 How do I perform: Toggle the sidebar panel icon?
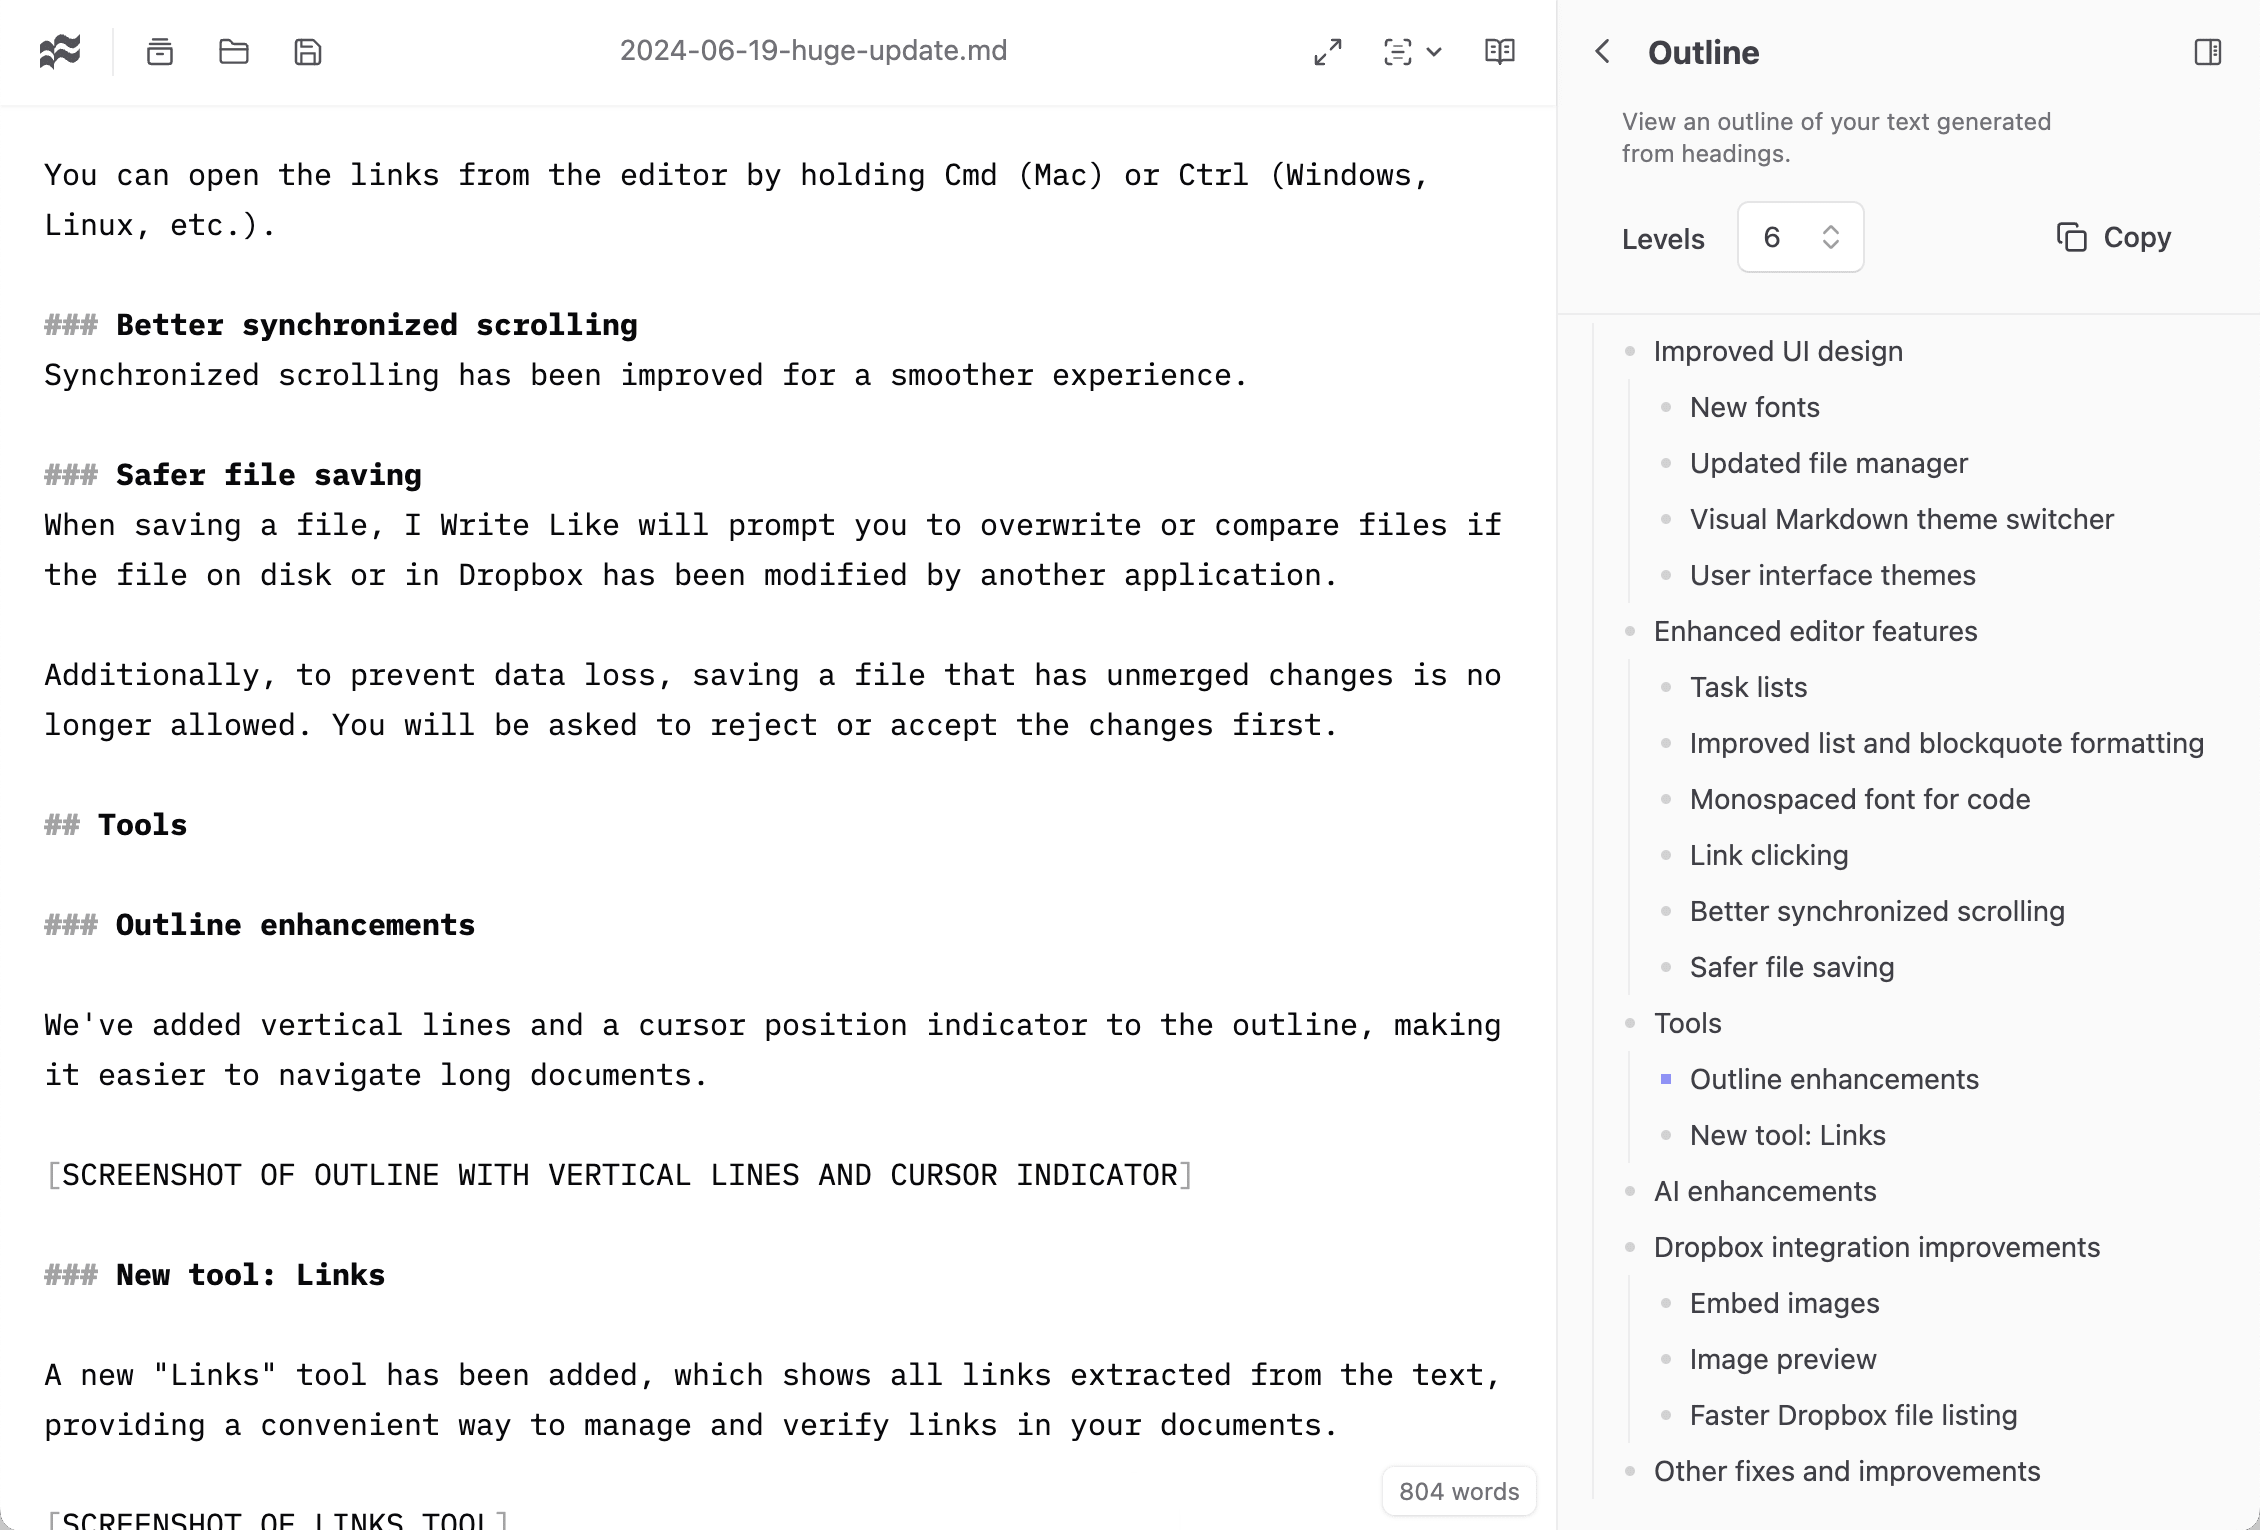coord(2208,51)
